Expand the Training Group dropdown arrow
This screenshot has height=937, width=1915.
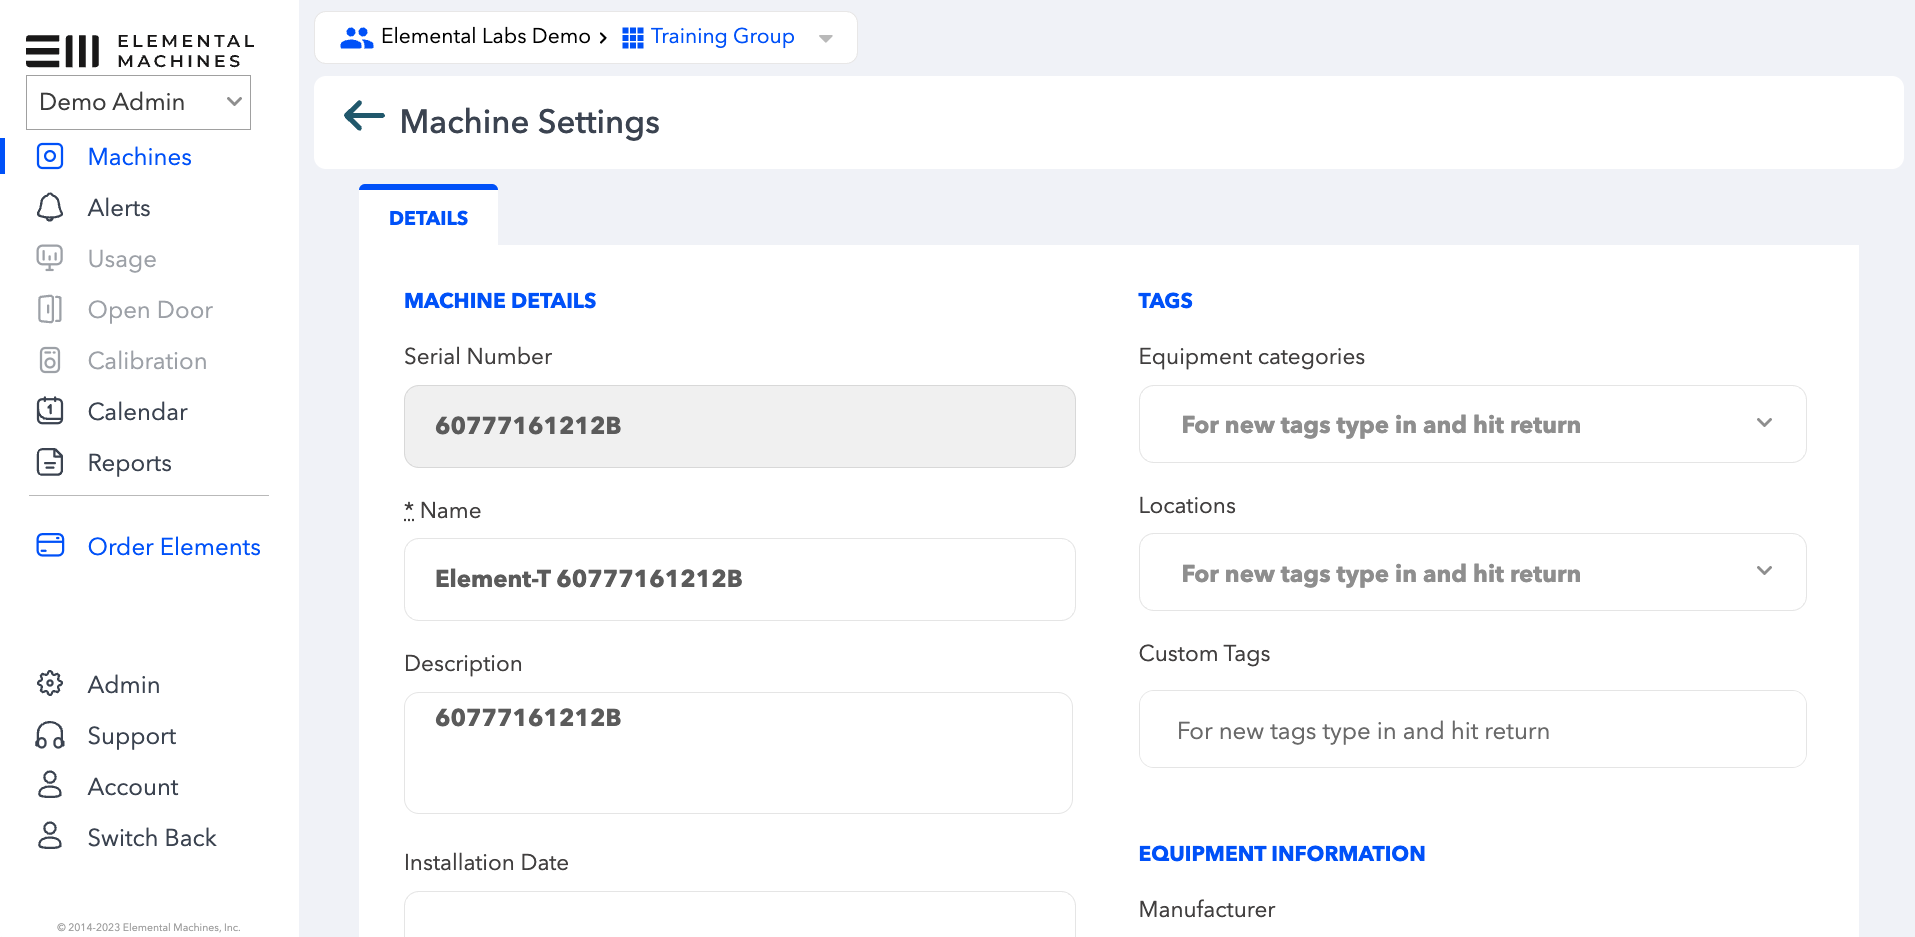point(826,39)
